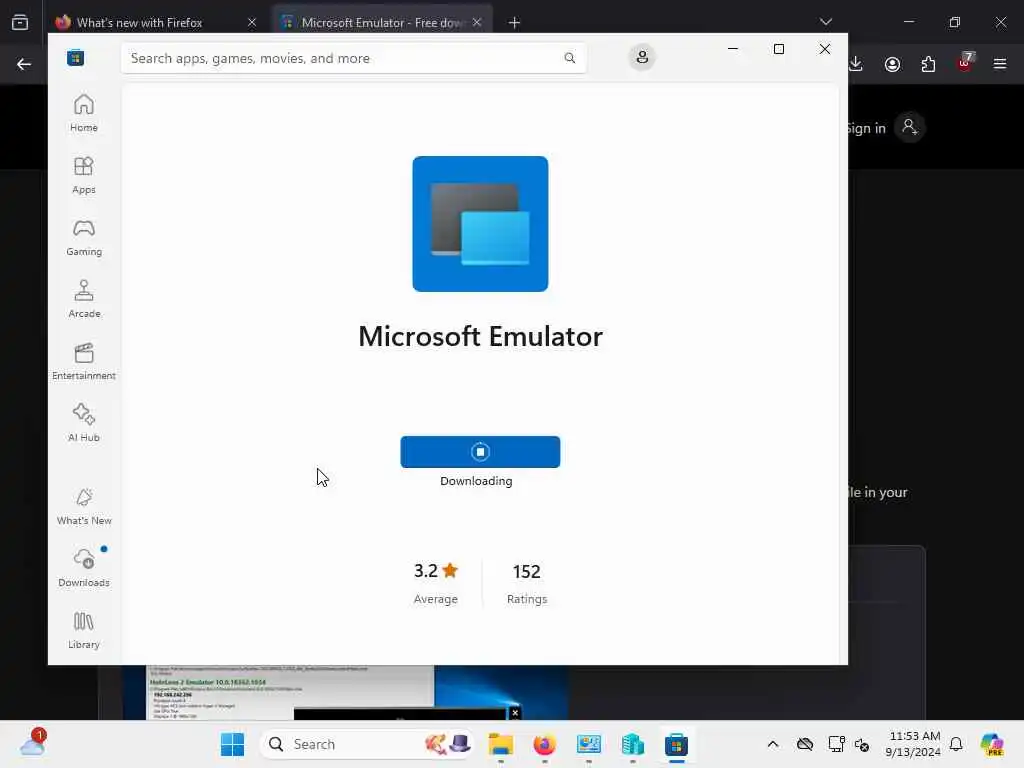Open uBlock extension icon in Firefox

click(x=965, y=63)
